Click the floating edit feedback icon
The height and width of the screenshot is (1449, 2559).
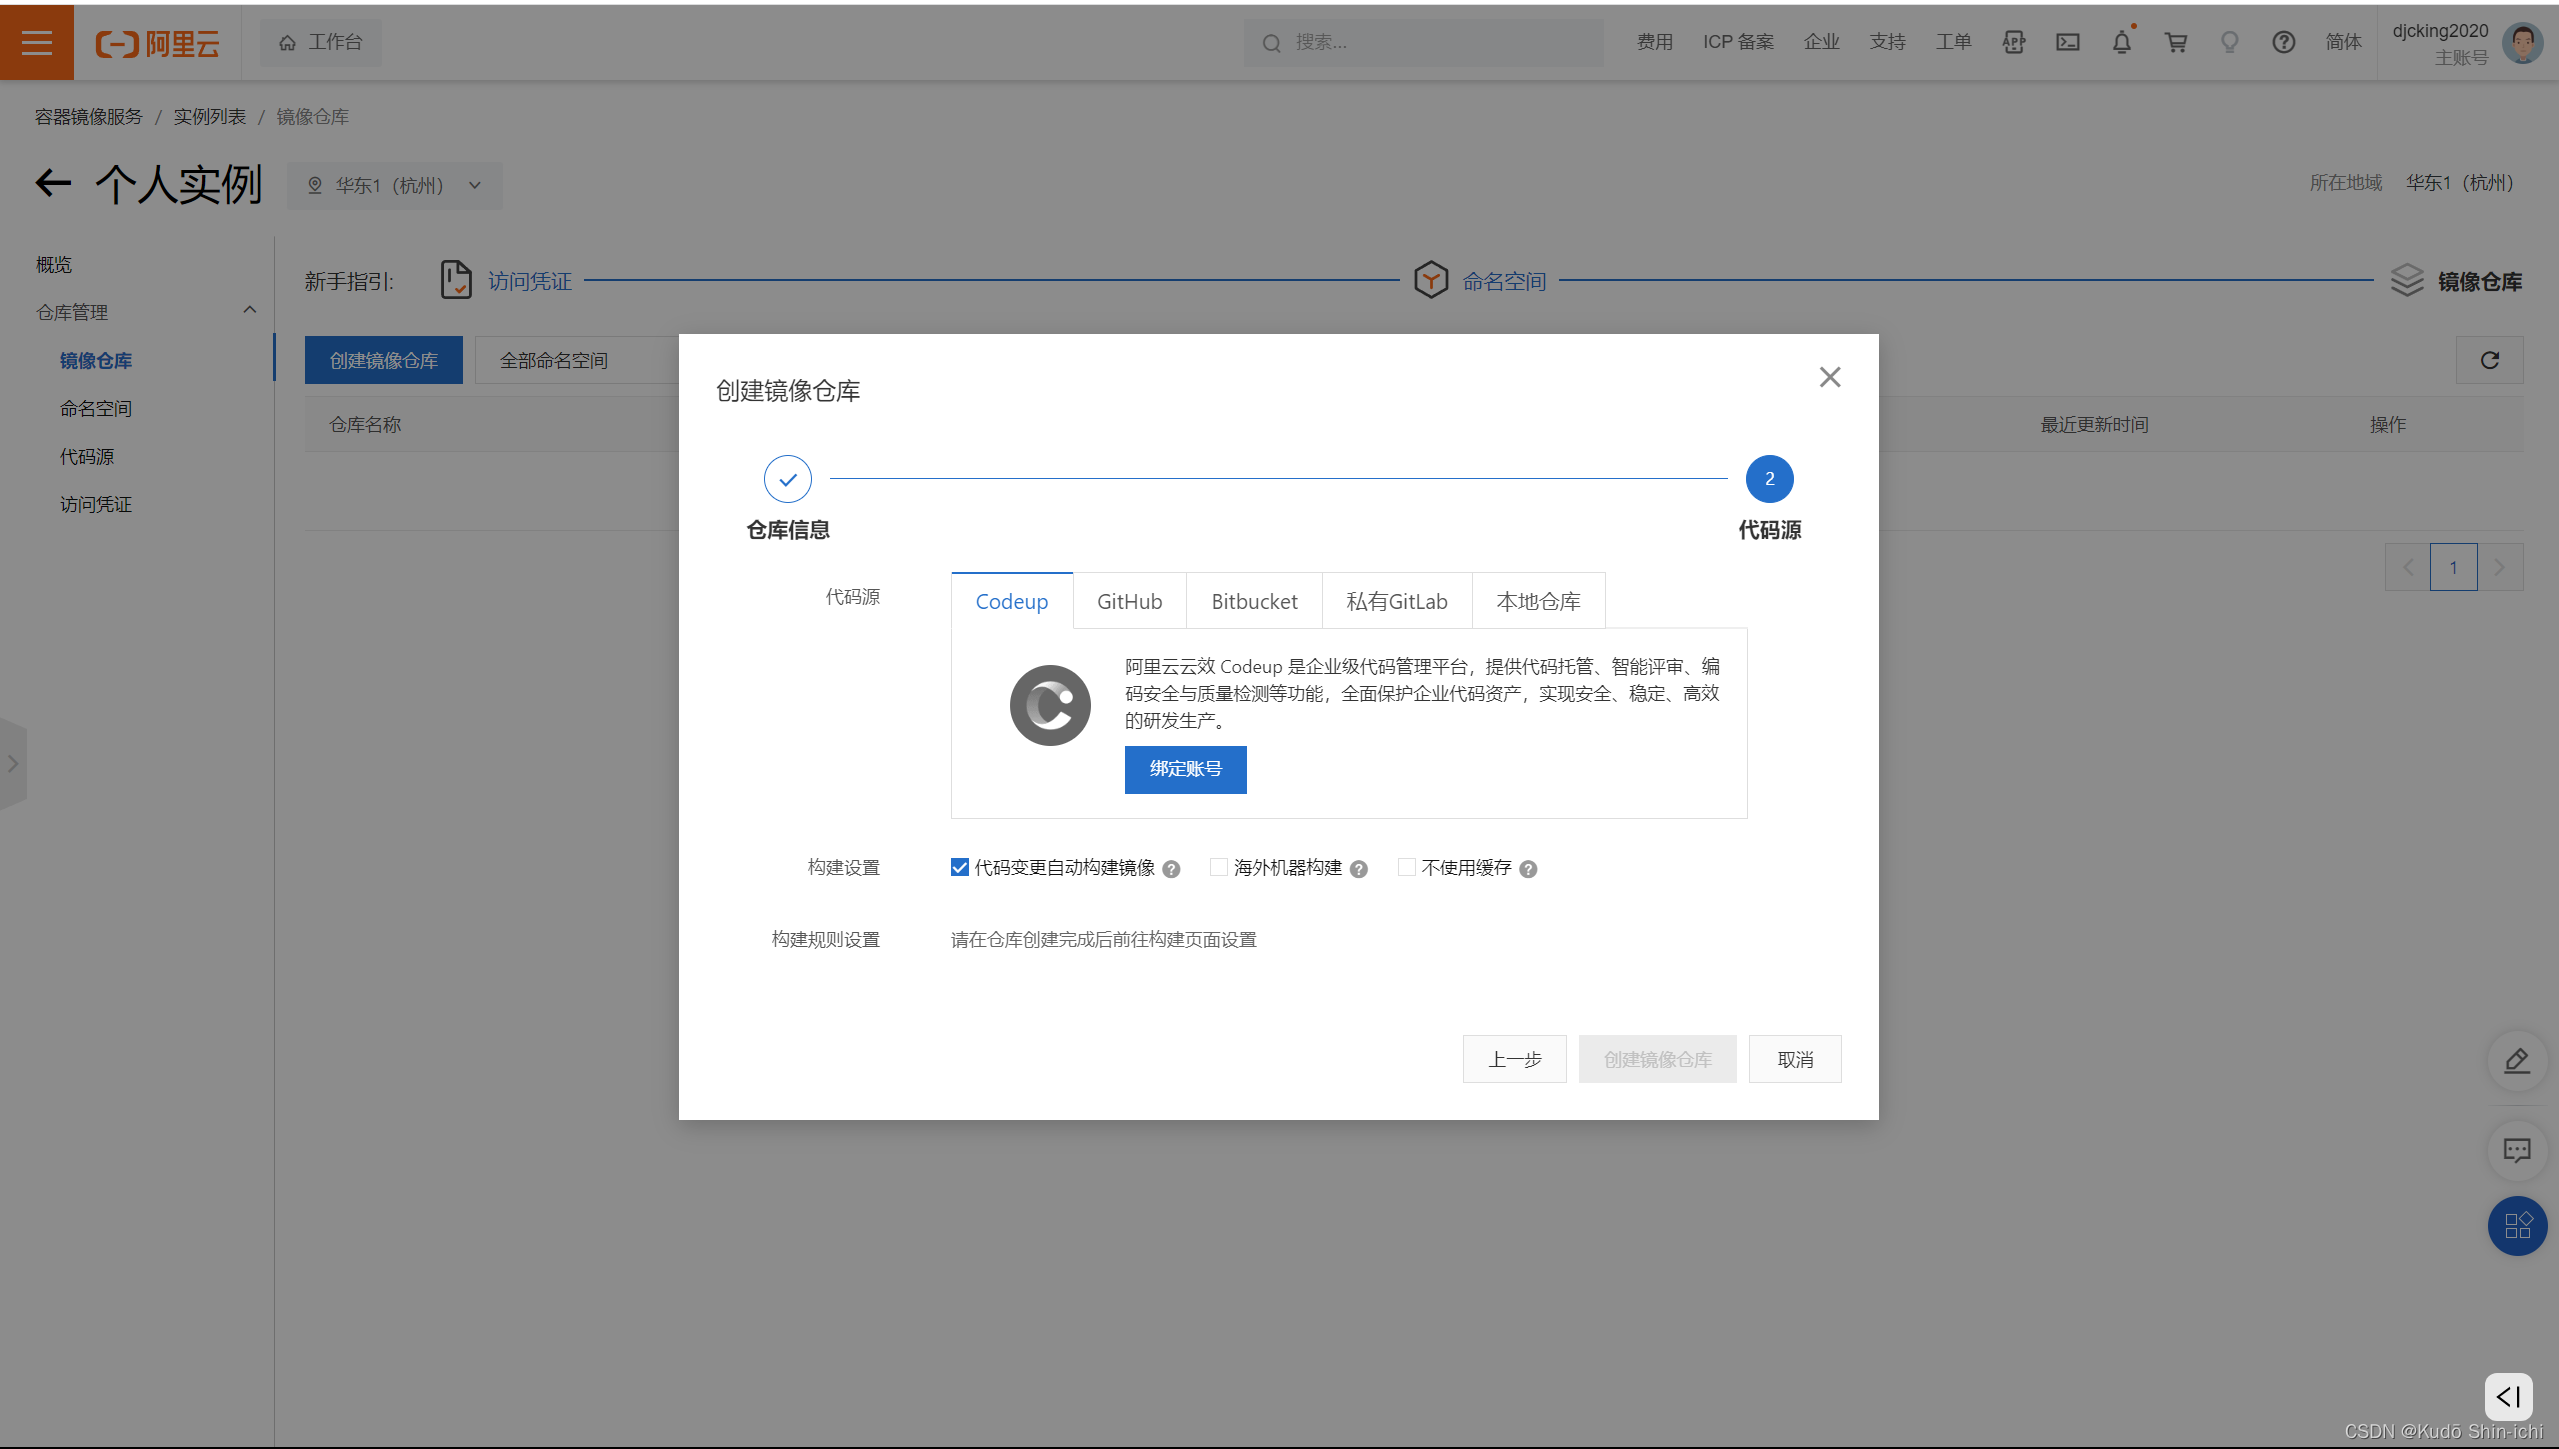2517,1060
